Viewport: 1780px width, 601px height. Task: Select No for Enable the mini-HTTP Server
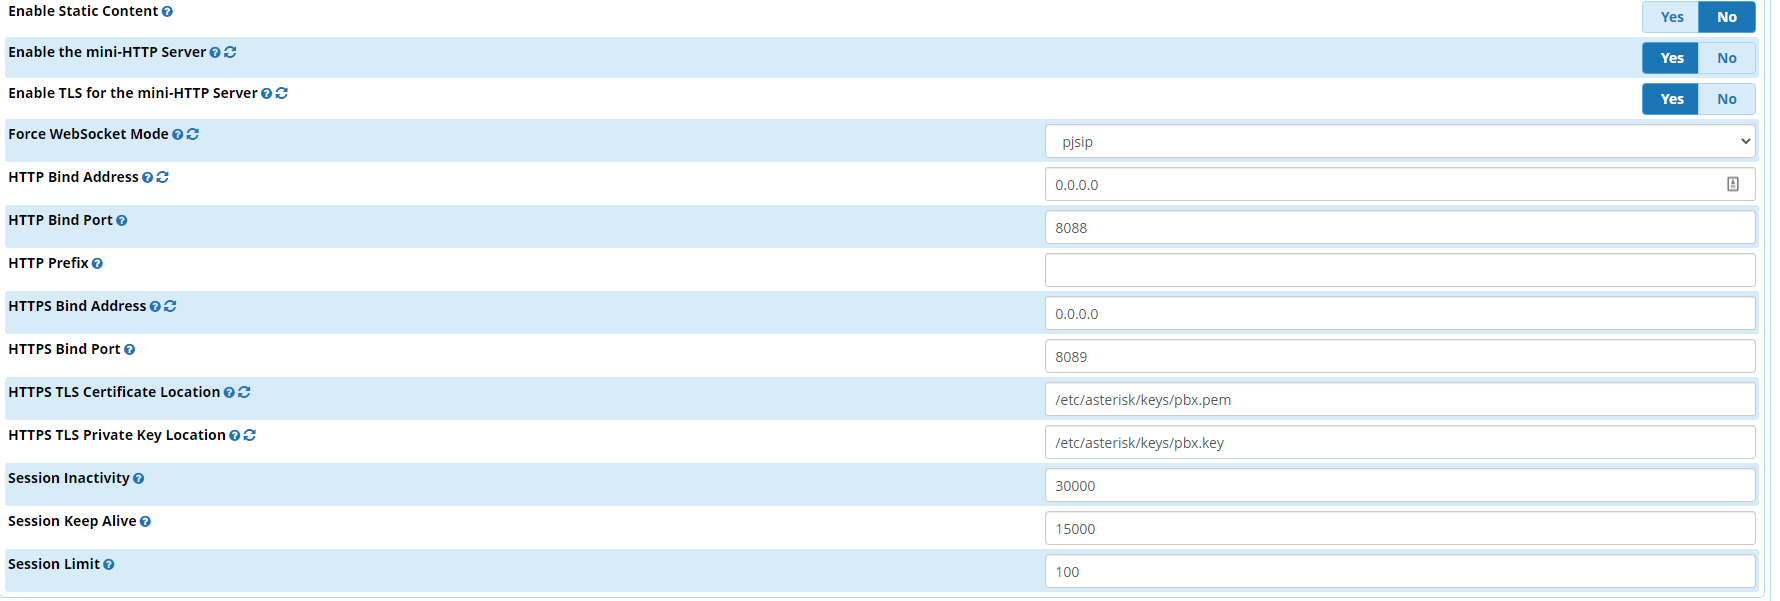click(x=1727, y=58)
